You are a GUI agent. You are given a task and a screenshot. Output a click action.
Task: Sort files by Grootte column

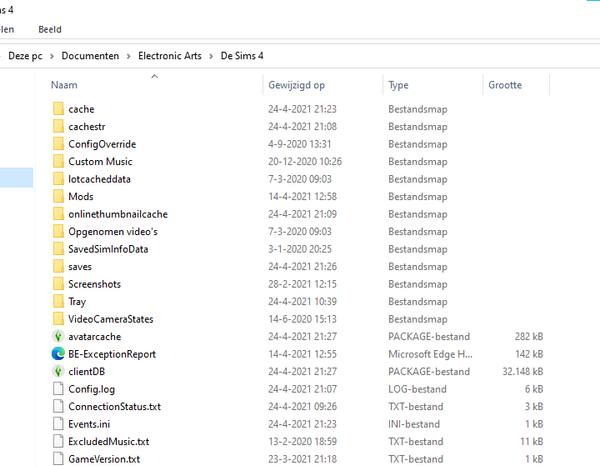(x=505, y=85)
